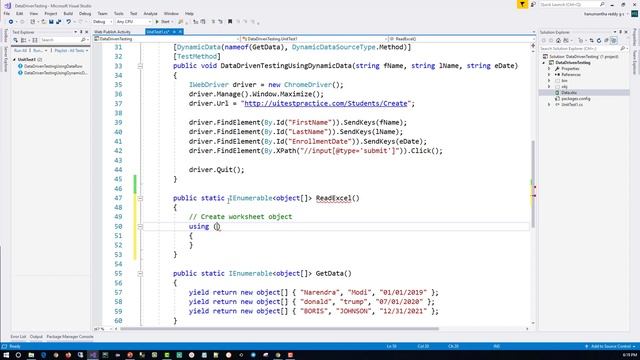Collapse the method at line 33
Viewport: 640px width, 360px height.
(x=140, y=66)
